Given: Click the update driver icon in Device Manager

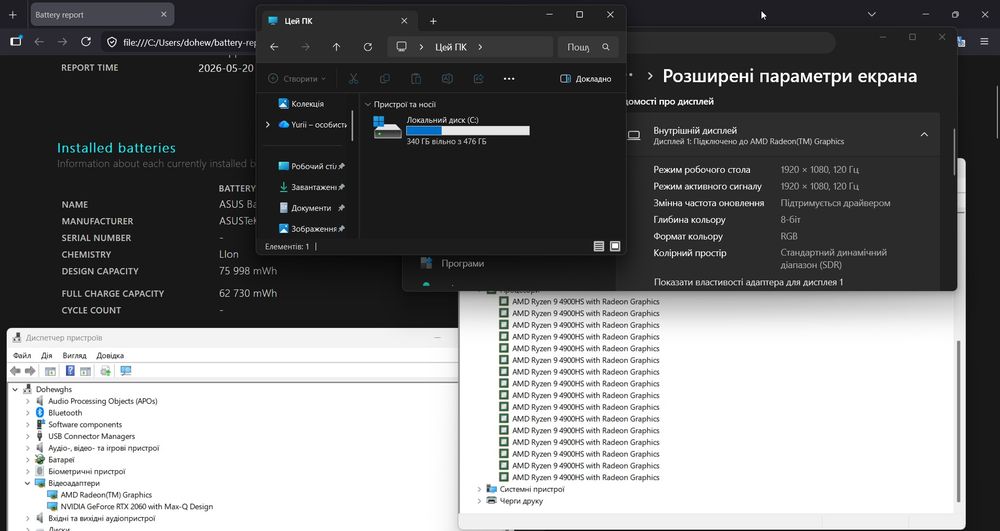Looking at the screenshot, I should (106, 370).
